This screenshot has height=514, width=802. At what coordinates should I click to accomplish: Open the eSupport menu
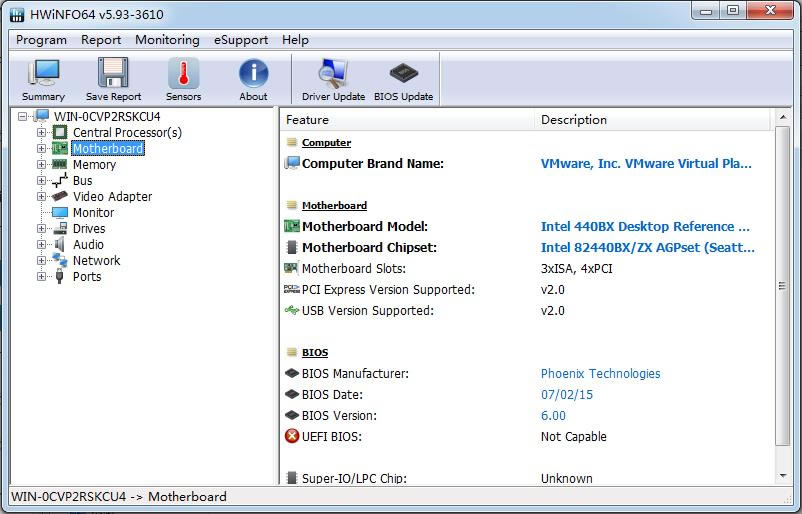pyautogui.click(x=241, y=40)
